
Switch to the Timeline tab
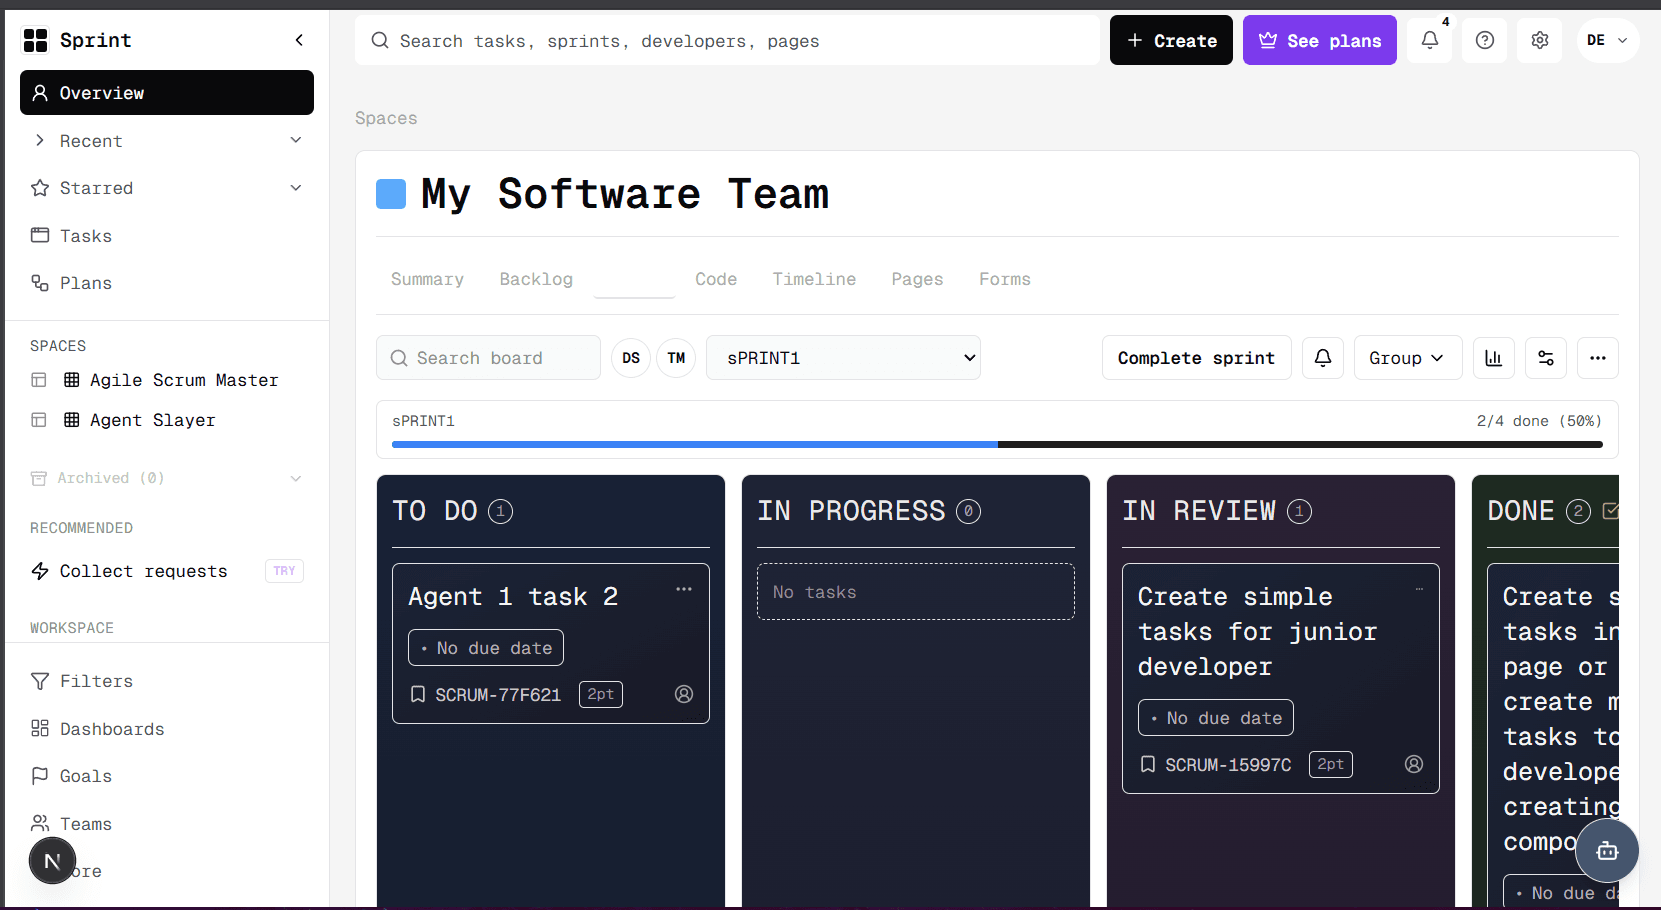814,279
